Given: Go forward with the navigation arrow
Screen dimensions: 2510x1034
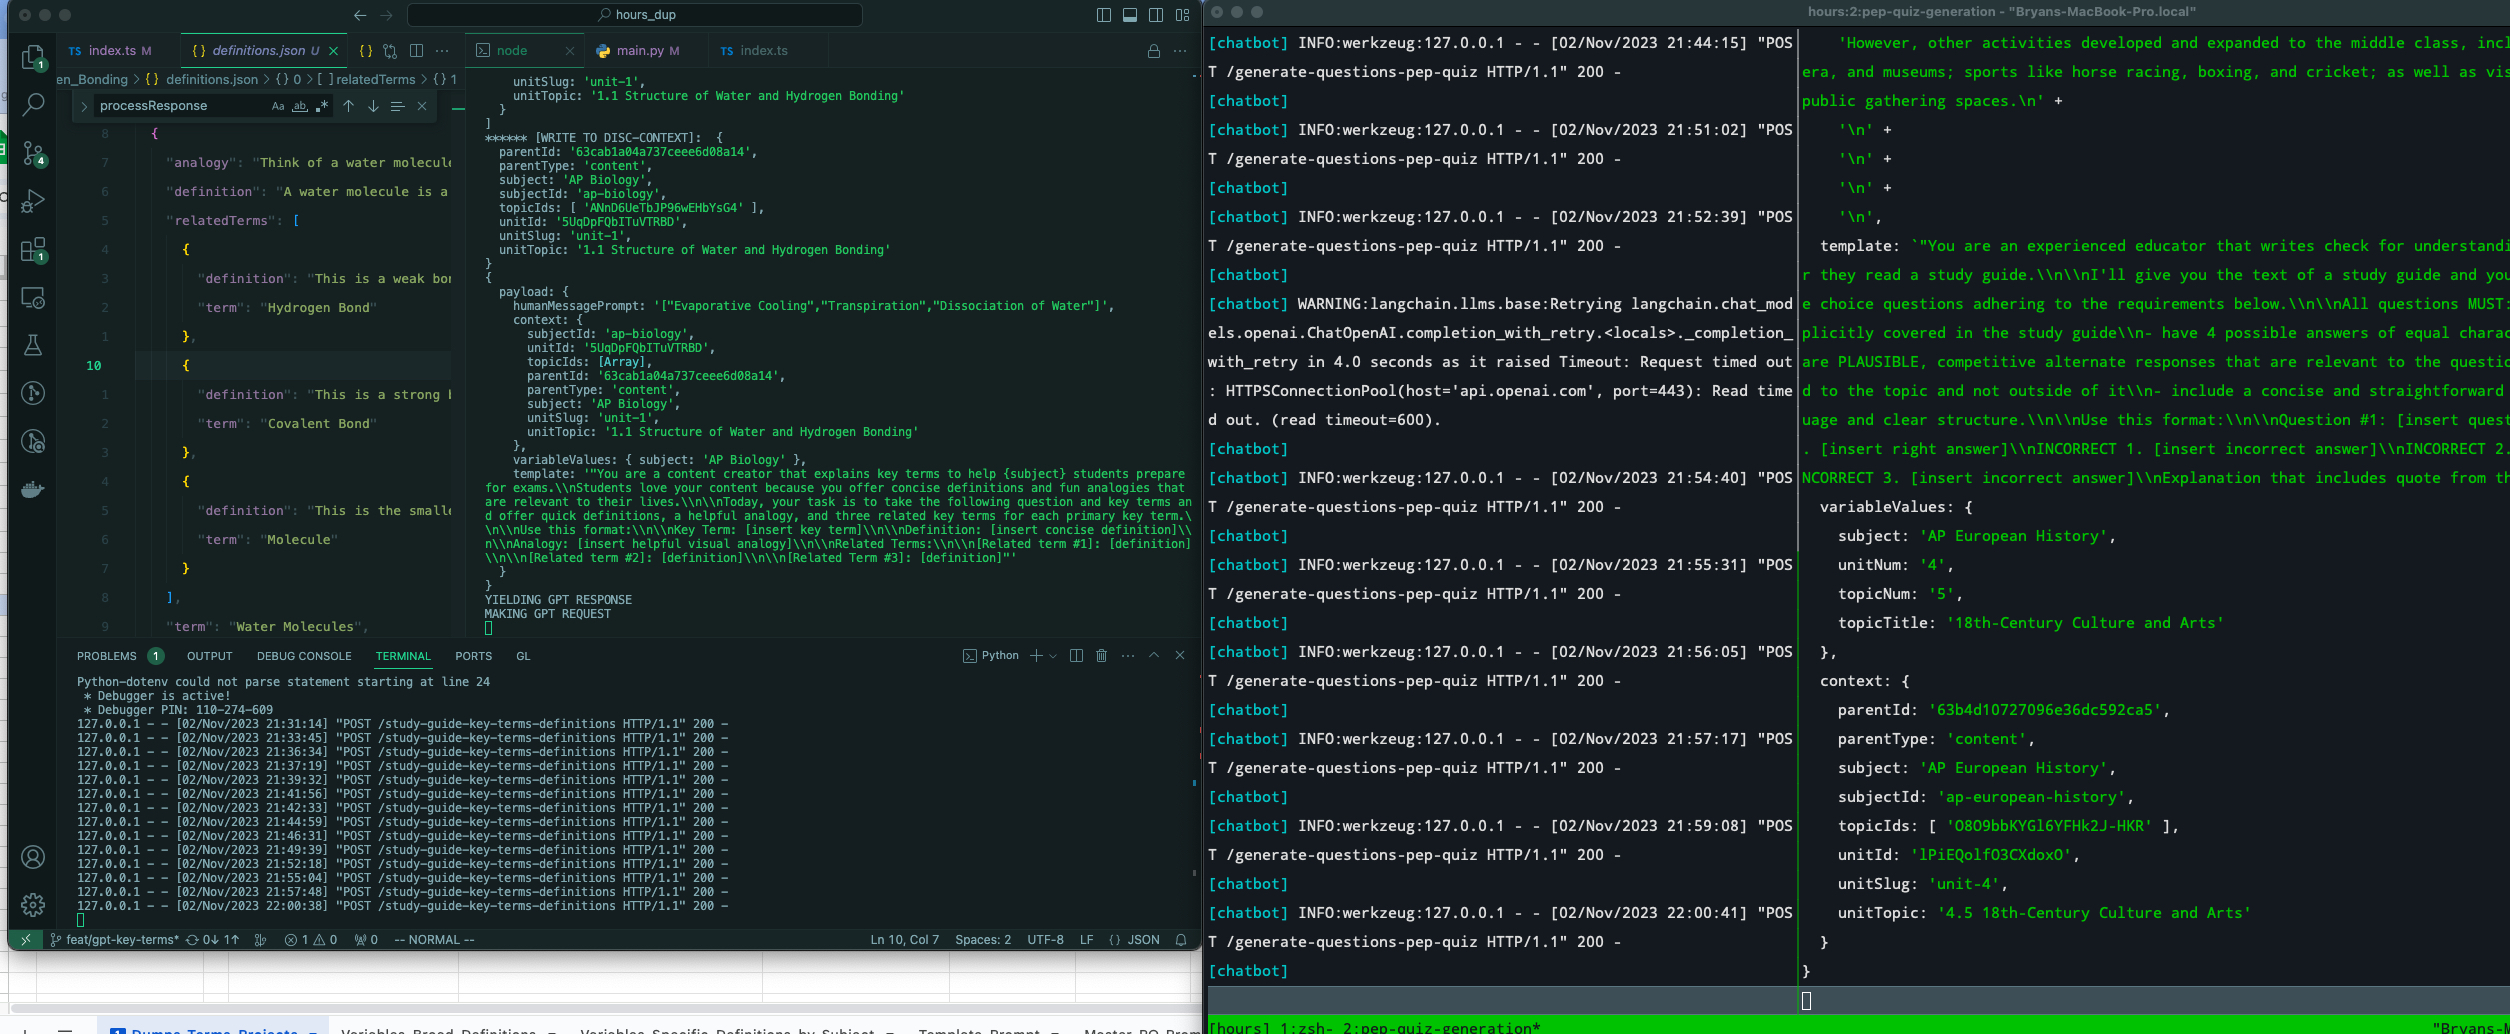Looking at the screenshot, I should click(x=386, y=15).
